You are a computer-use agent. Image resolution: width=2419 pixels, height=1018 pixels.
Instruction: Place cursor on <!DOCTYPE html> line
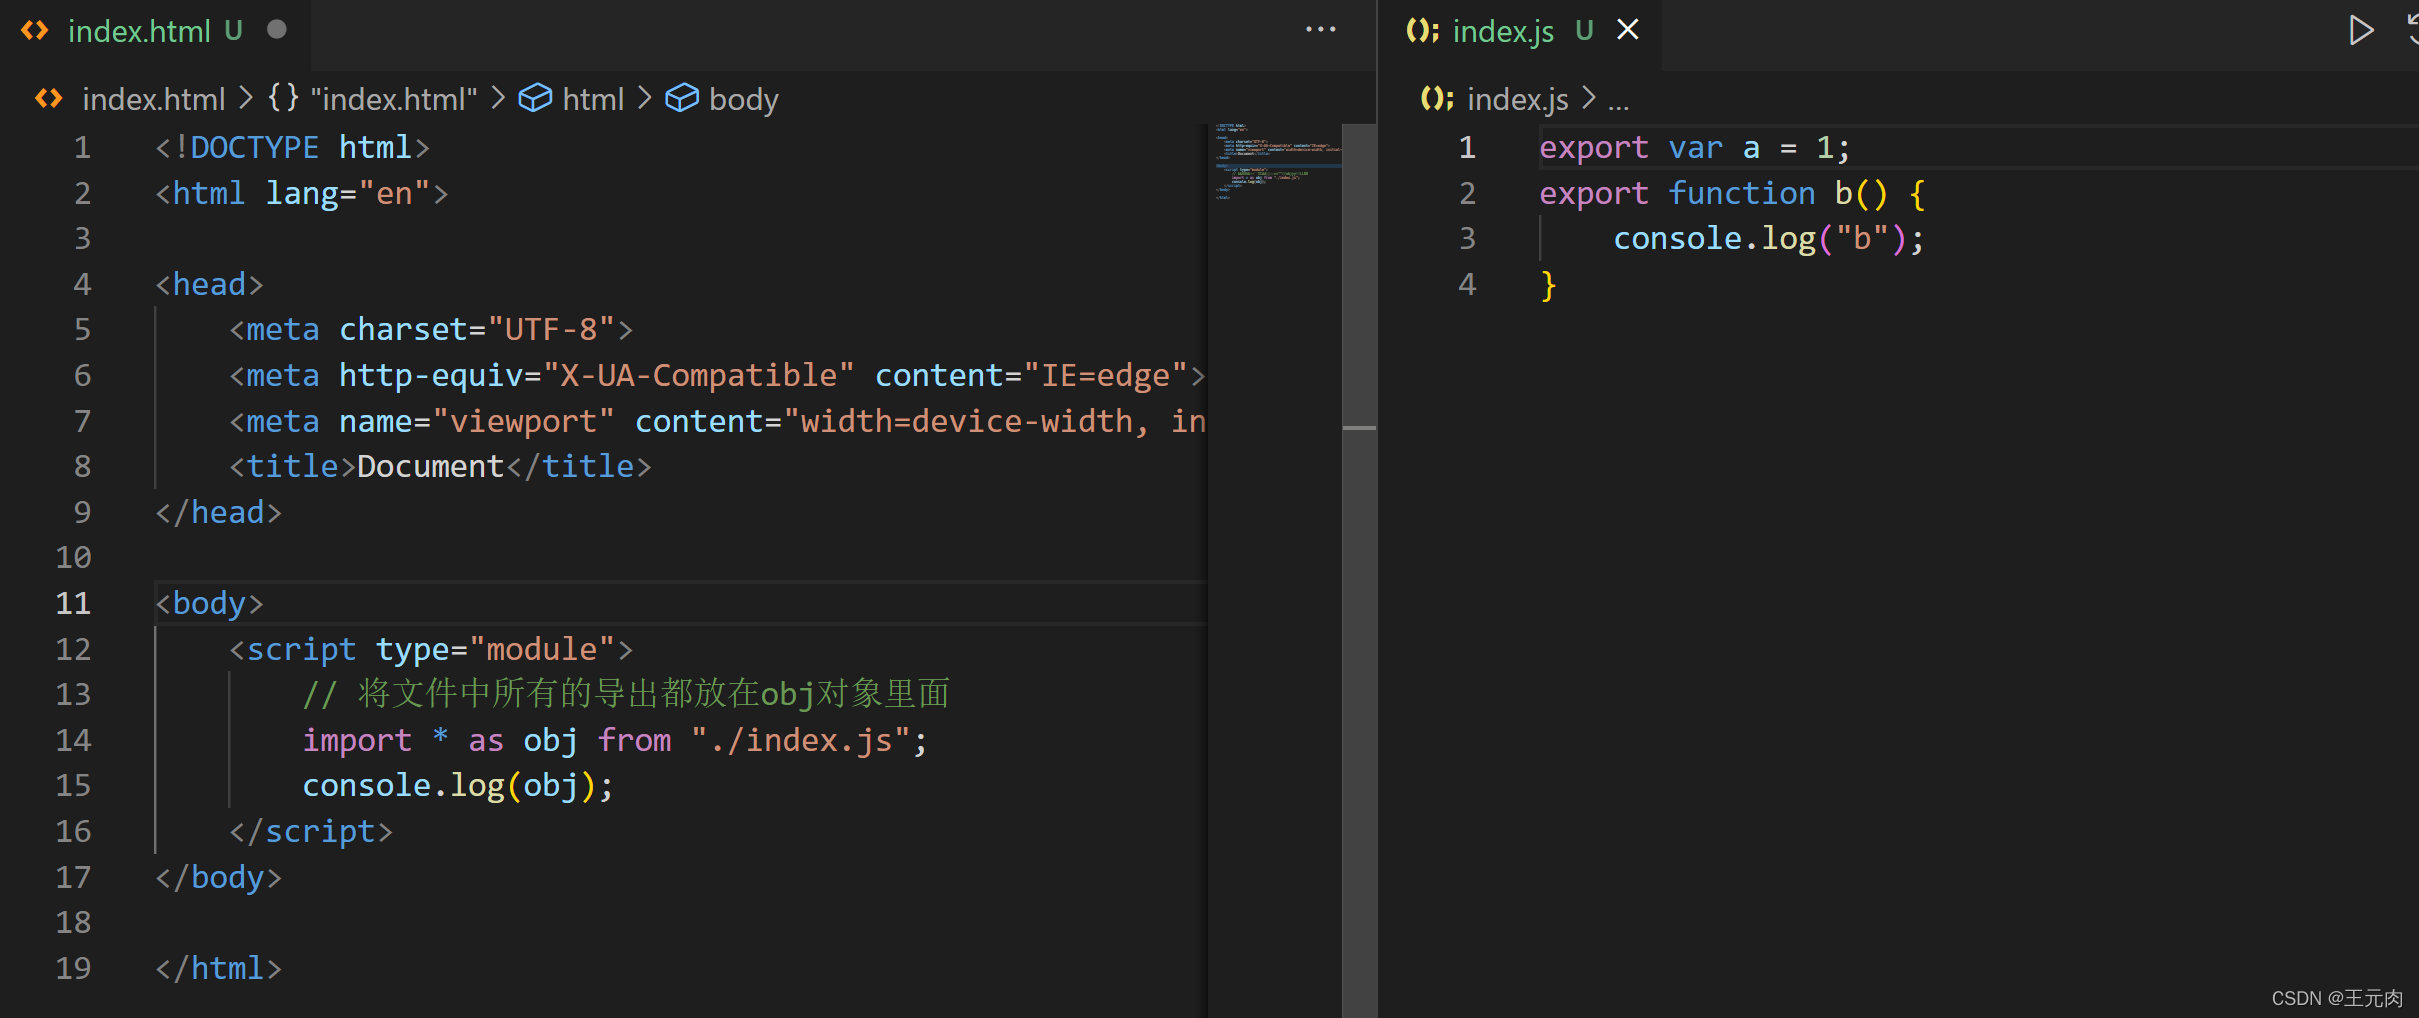pos(292,147)
